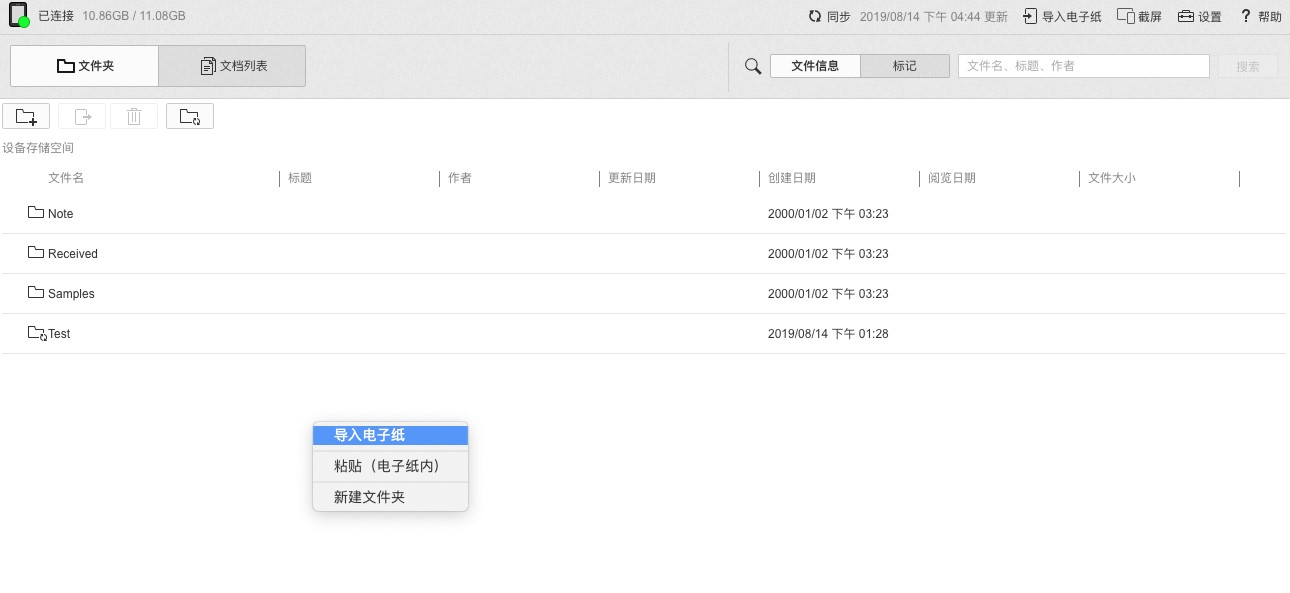Open settings (设置)
The height and width of the screenshot is (593, 1290).
(x=1200, y=16)
